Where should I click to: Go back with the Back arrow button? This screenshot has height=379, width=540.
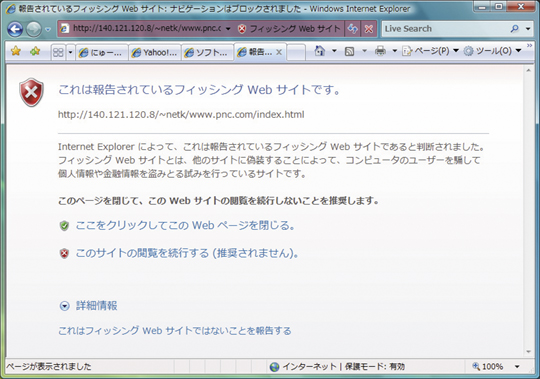tap(15, 29)
